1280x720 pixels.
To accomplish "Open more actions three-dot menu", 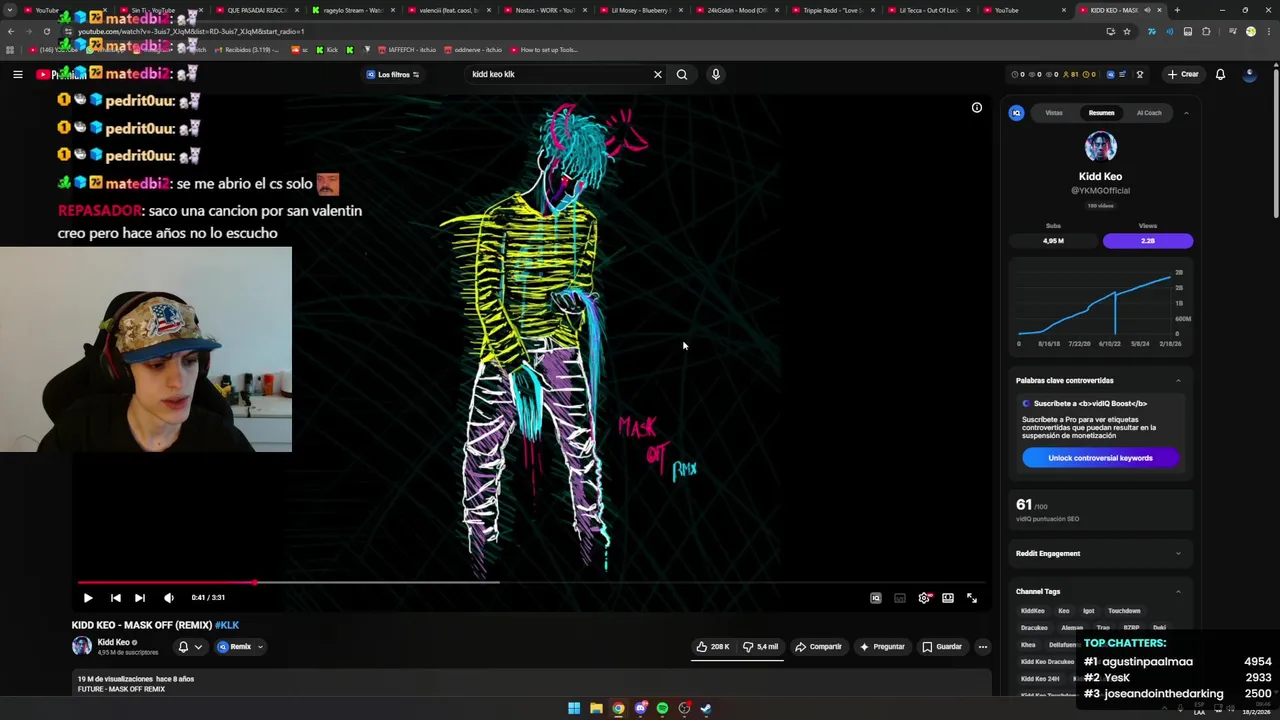I will click(x=983, y=647).
